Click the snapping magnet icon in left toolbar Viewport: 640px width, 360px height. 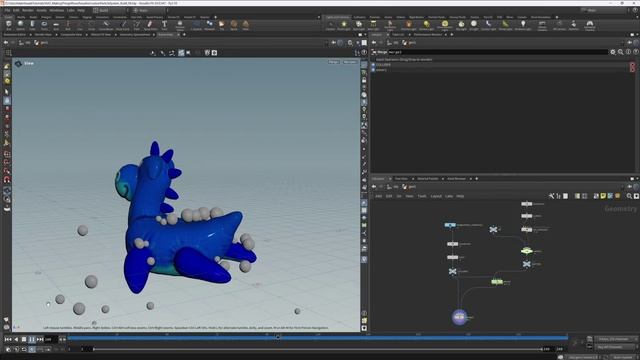pyautogui.click(x=7, y=180)
